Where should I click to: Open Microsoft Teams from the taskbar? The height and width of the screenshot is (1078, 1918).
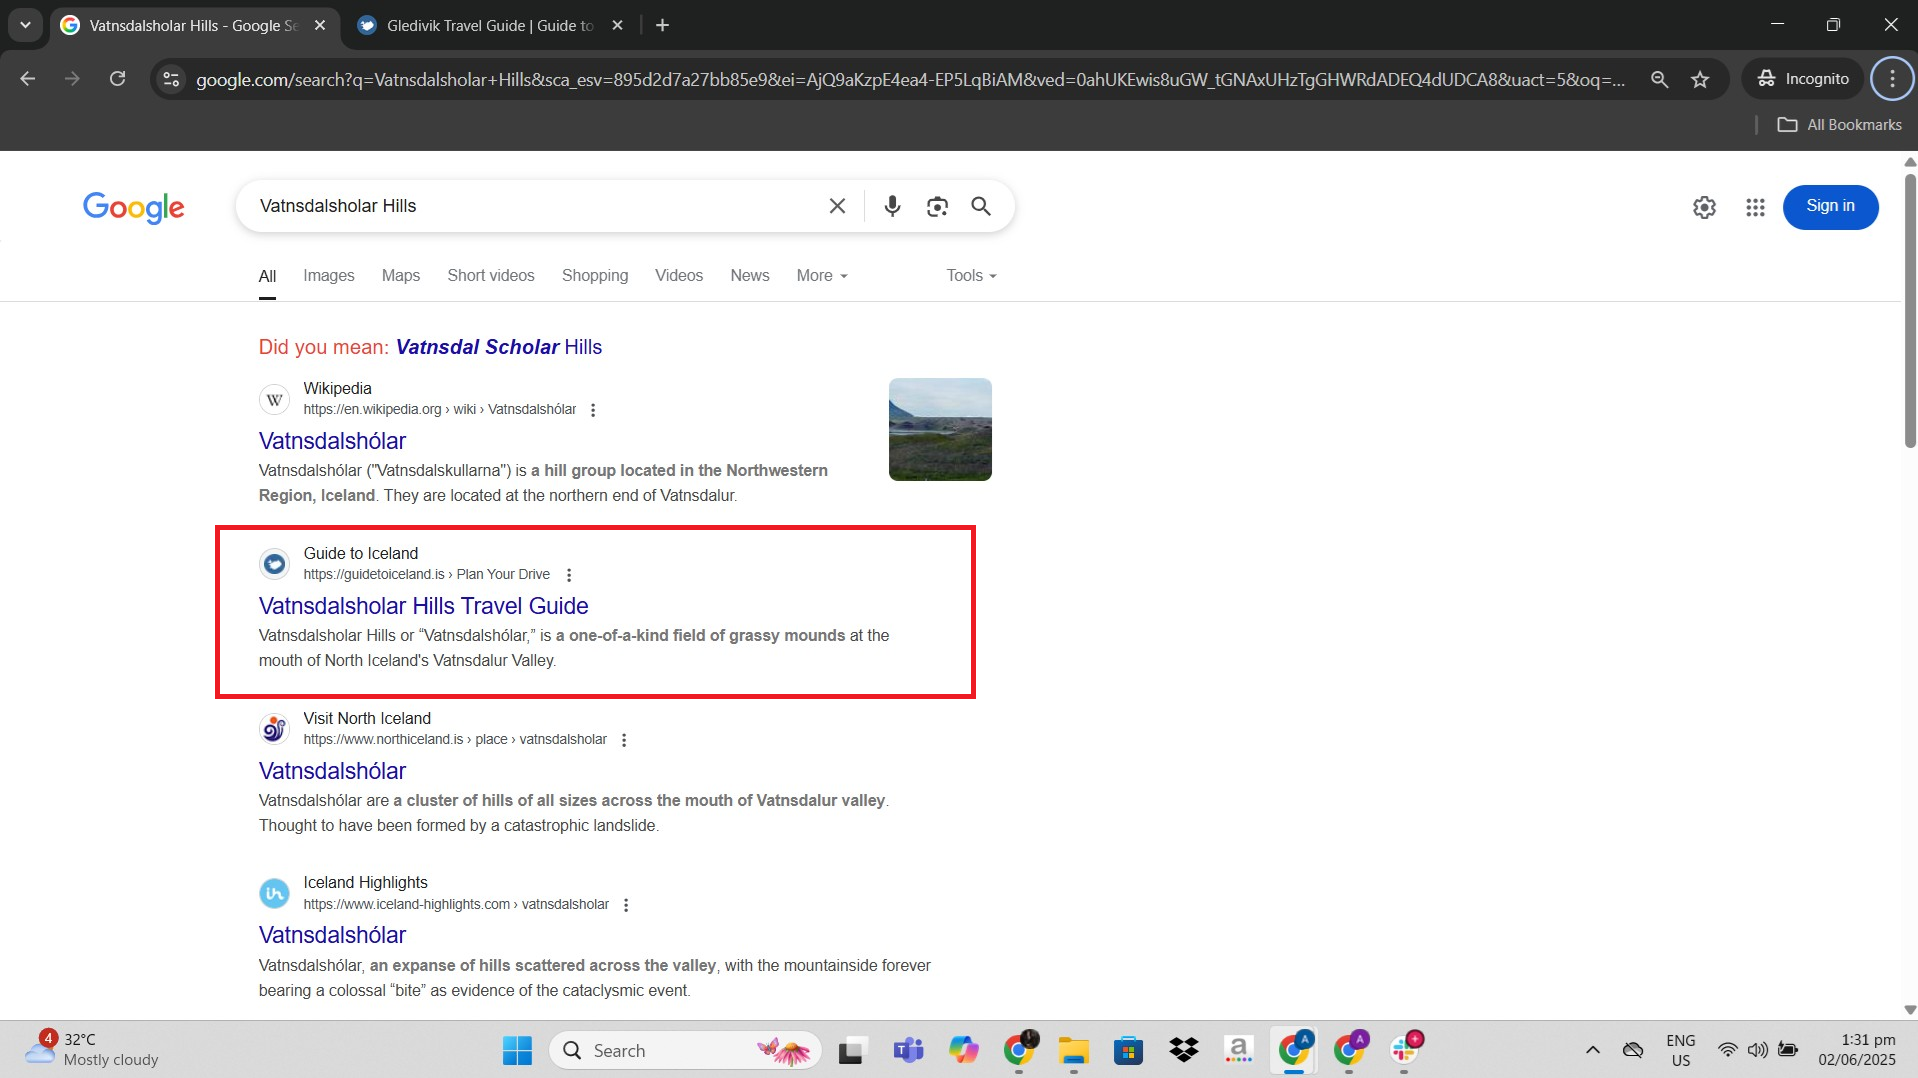908,1051
